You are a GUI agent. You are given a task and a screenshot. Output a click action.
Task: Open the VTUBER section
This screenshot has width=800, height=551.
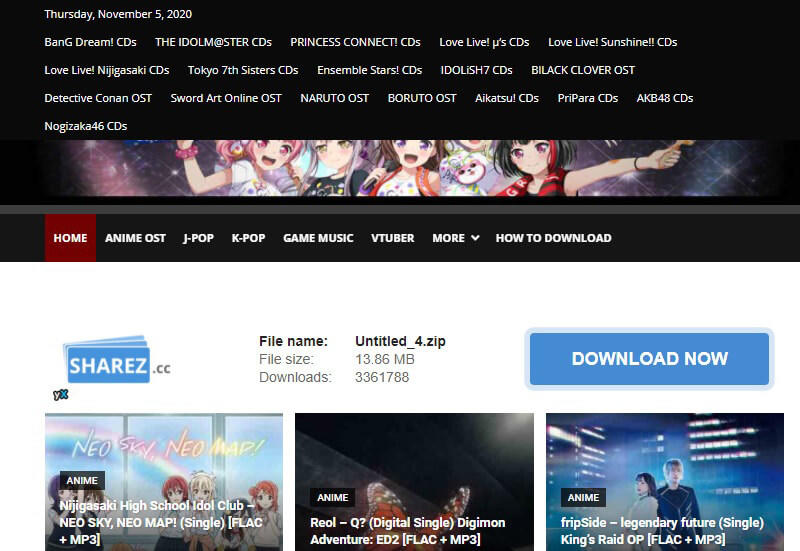pos(393,238)
